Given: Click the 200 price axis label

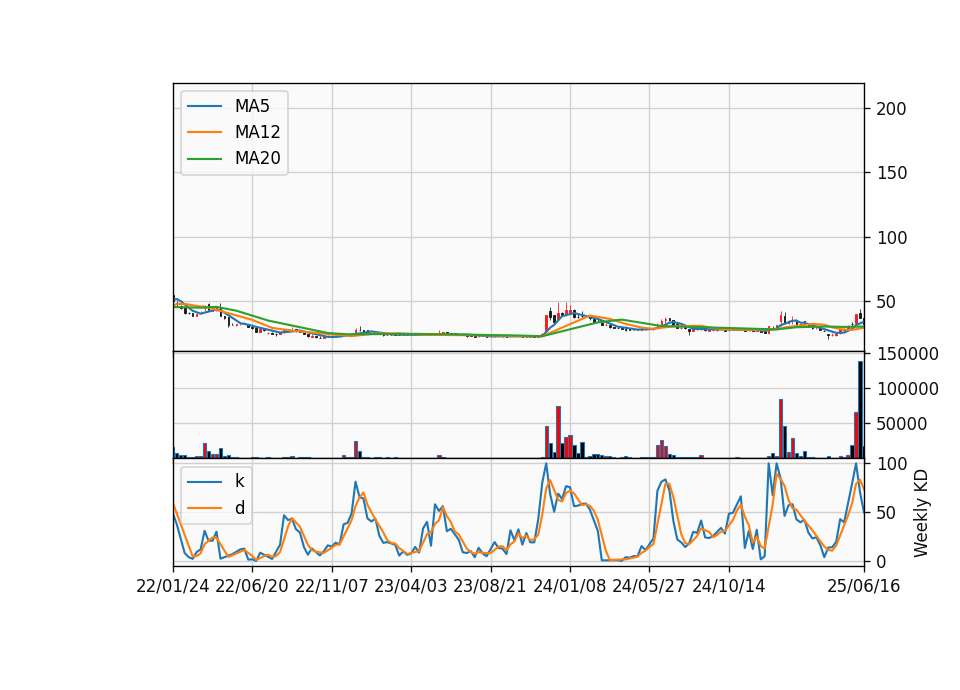Looking at the screenshot, I should (891, 109).
